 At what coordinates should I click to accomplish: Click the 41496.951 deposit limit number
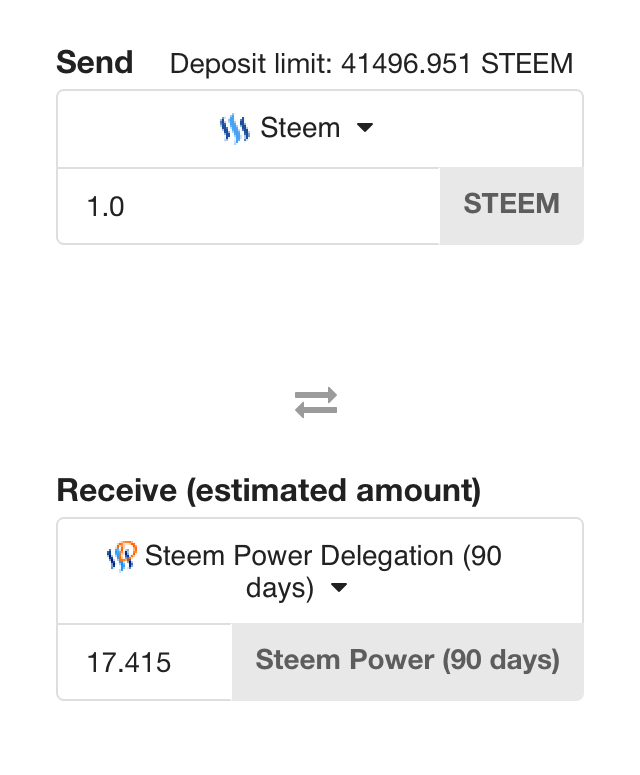[x=408, y=65]
